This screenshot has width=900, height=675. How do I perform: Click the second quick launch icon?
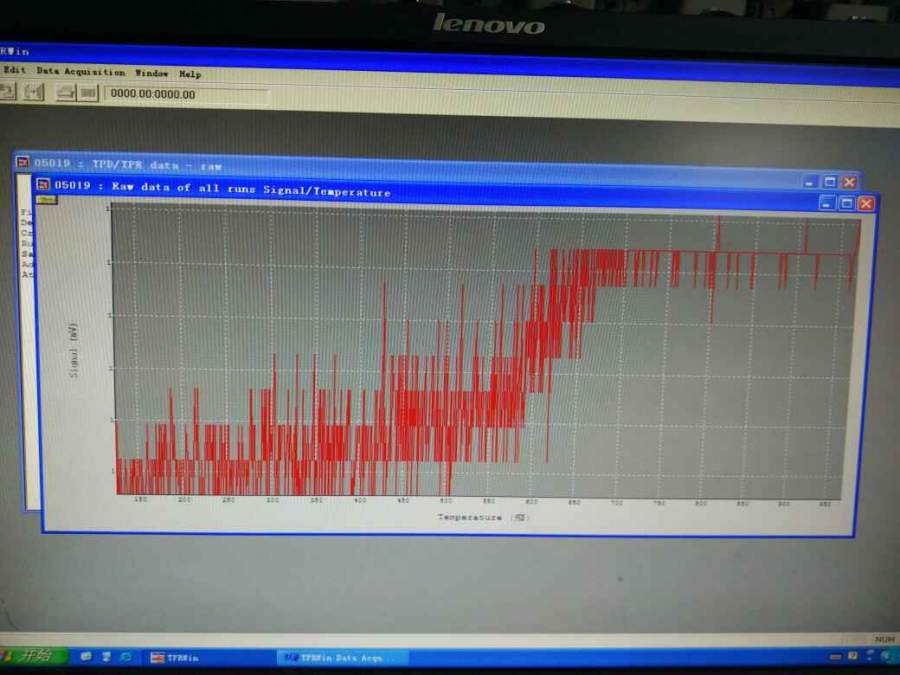106,656
